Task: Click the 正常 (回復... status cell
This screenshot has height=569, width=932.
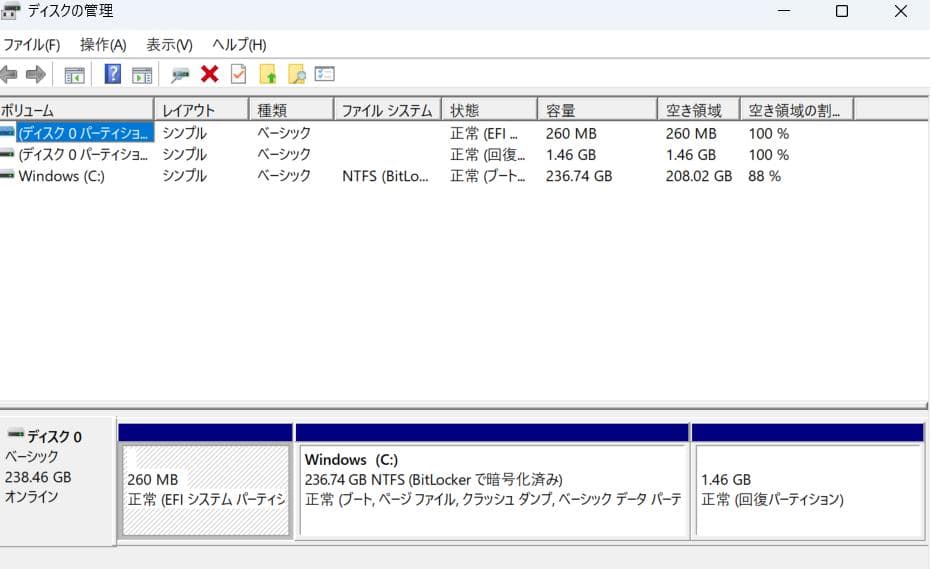Action: (x=487, y=155)
